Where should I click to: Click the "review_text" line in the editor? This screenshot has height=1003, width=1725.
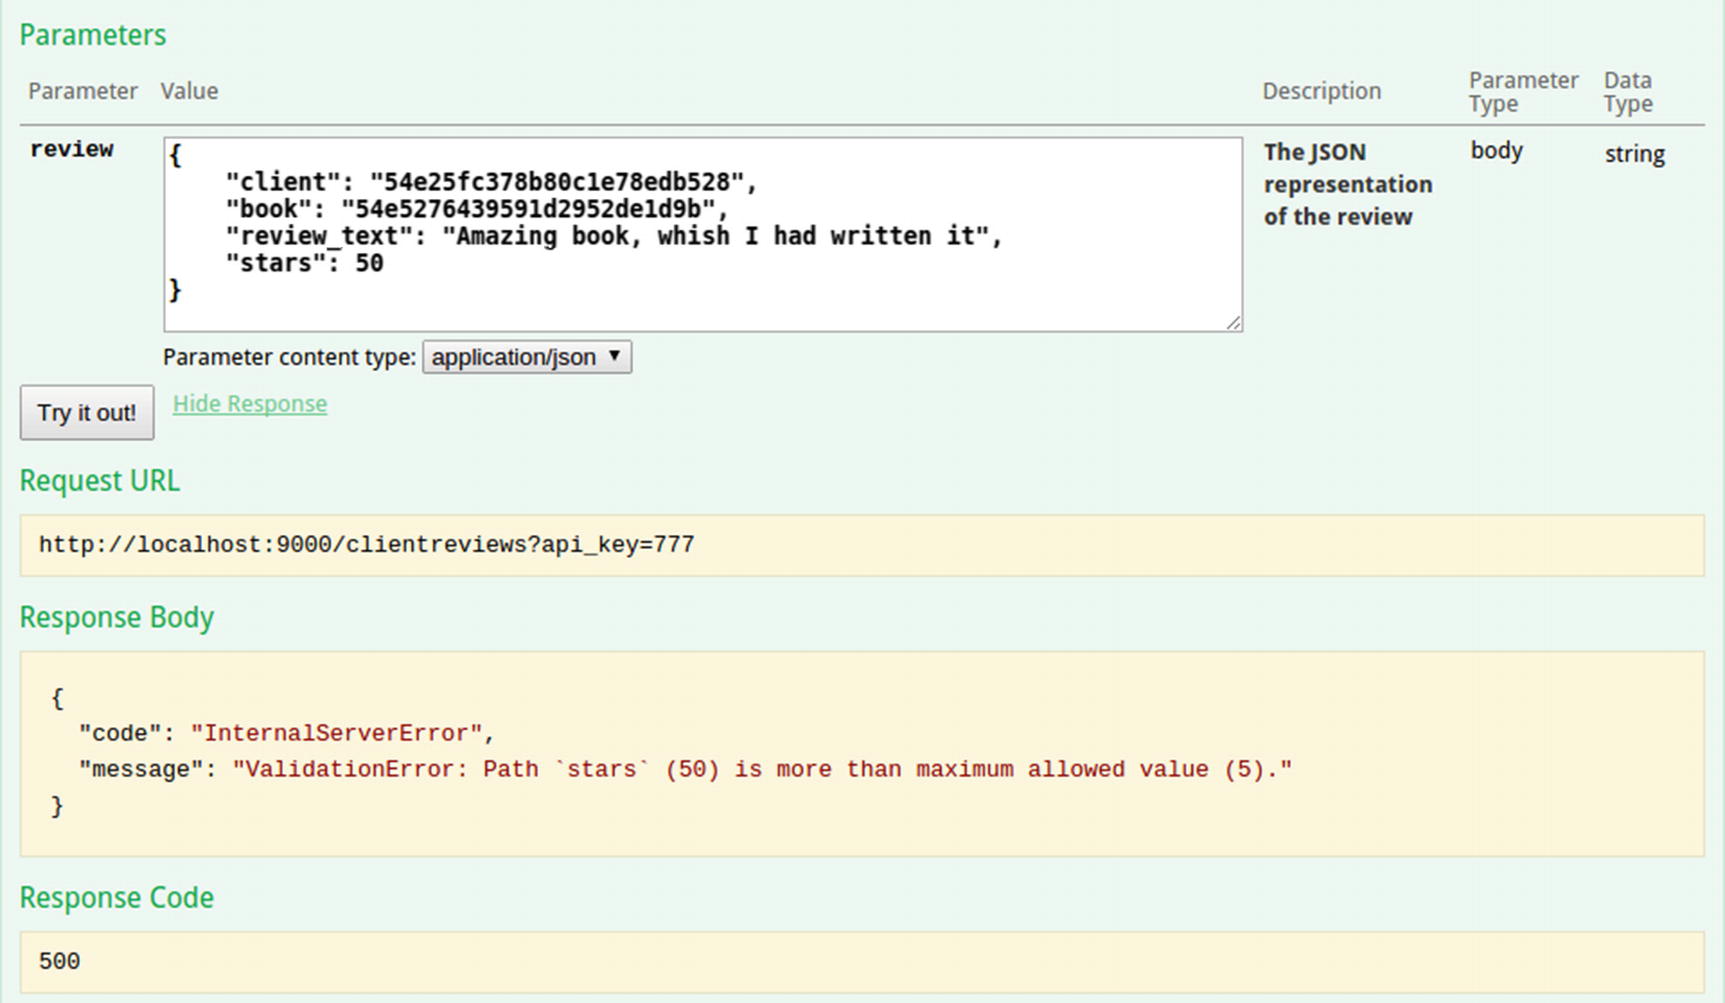click(612, 236)
